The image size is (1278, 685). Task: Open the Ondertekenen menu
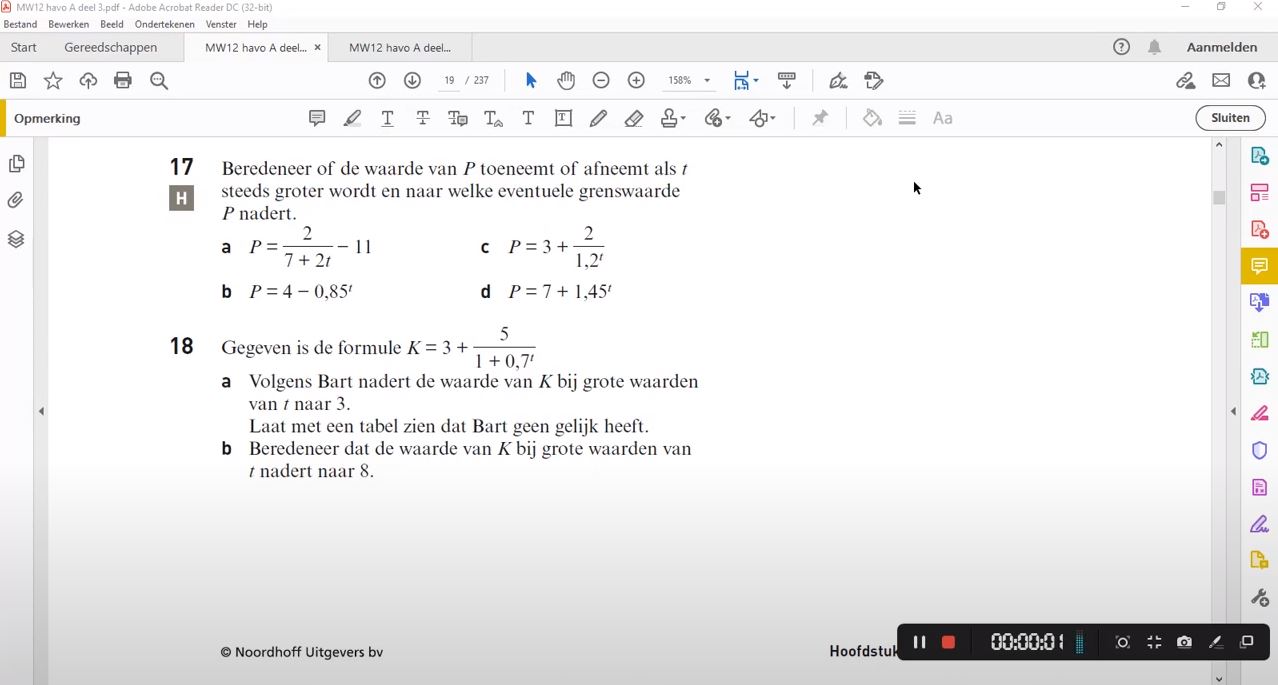pyautogui.click(x=165, y=24)
